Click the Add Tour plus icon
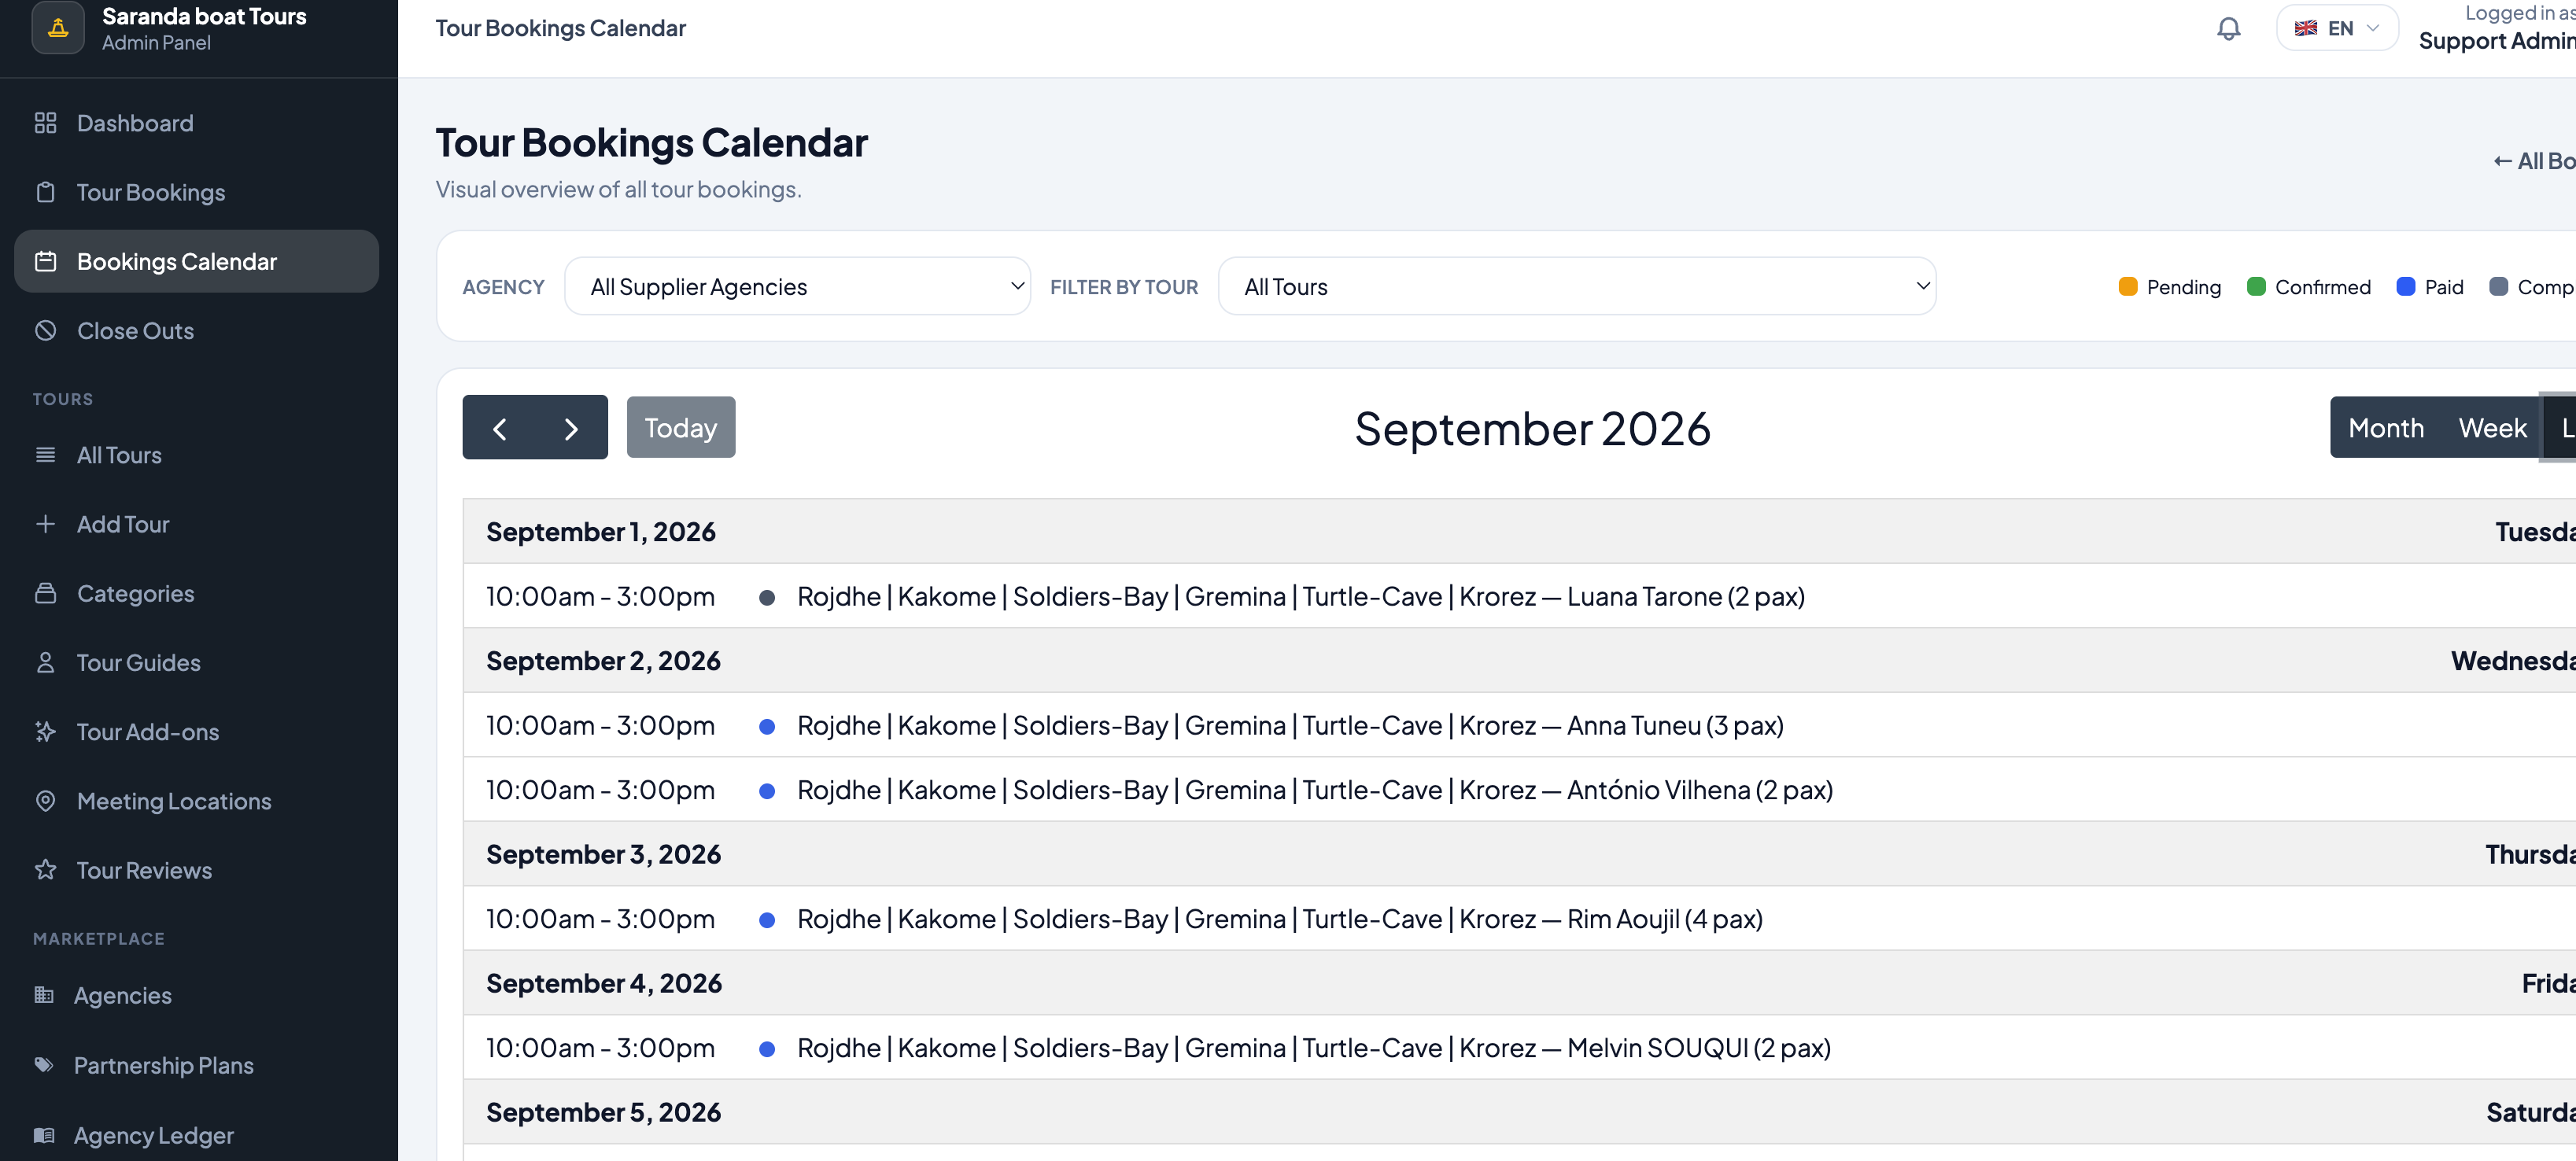This screenshot has width=2576, height=1161. click(45, 524)
